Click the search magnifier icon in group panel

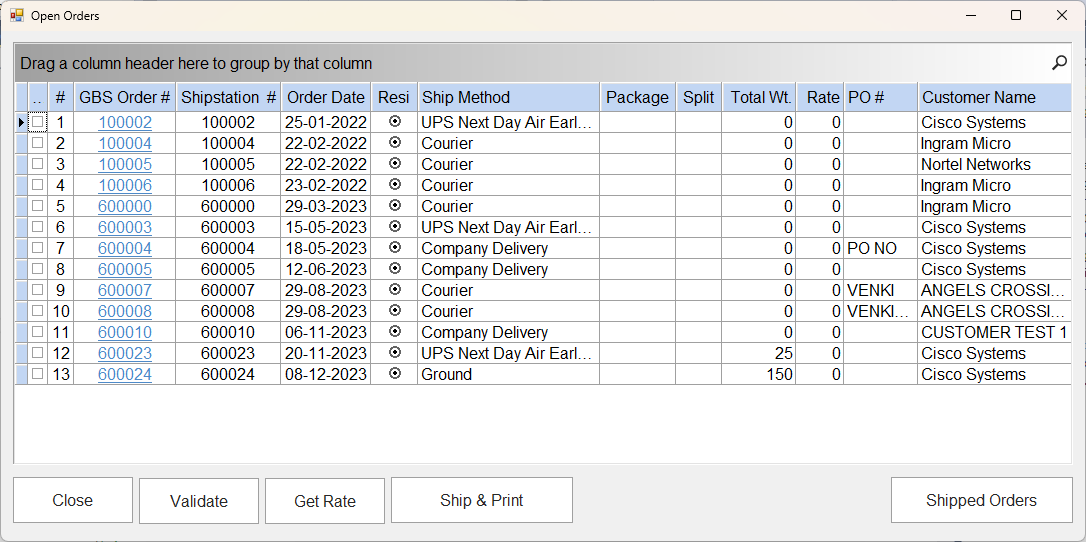click(x=1059, y=63)
